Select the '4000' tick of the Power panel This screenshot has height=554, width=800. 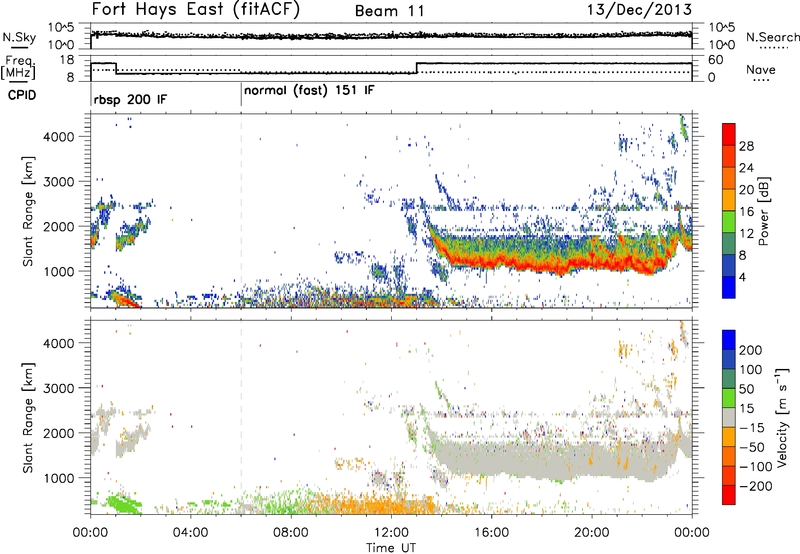[x=58, y=137]
